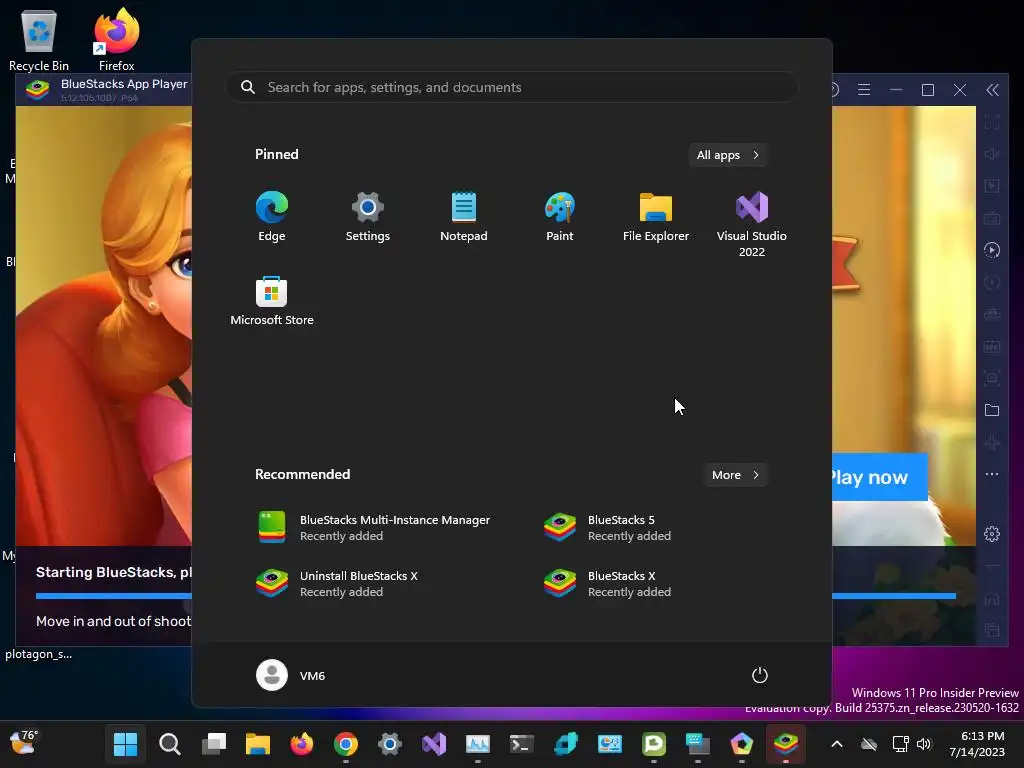Click BlueStacks Android home button icon
Viewport: 1024px width, 768px height.
992,598
